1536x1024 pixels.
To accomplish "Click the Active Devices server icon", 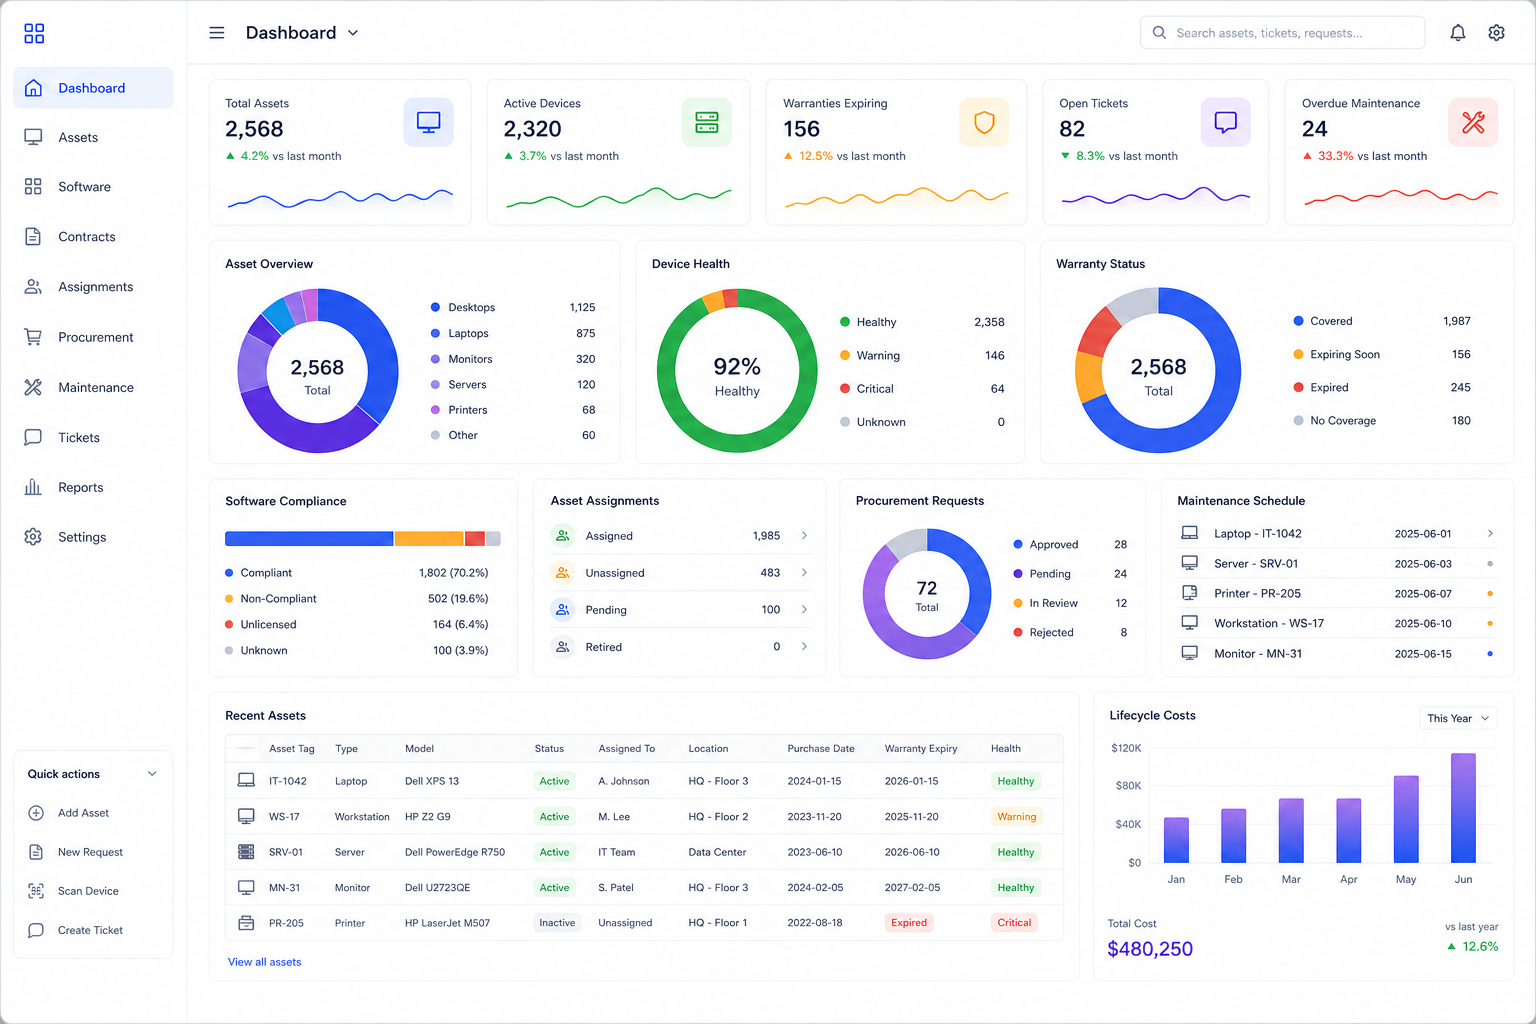I will (x=707, y=122).
